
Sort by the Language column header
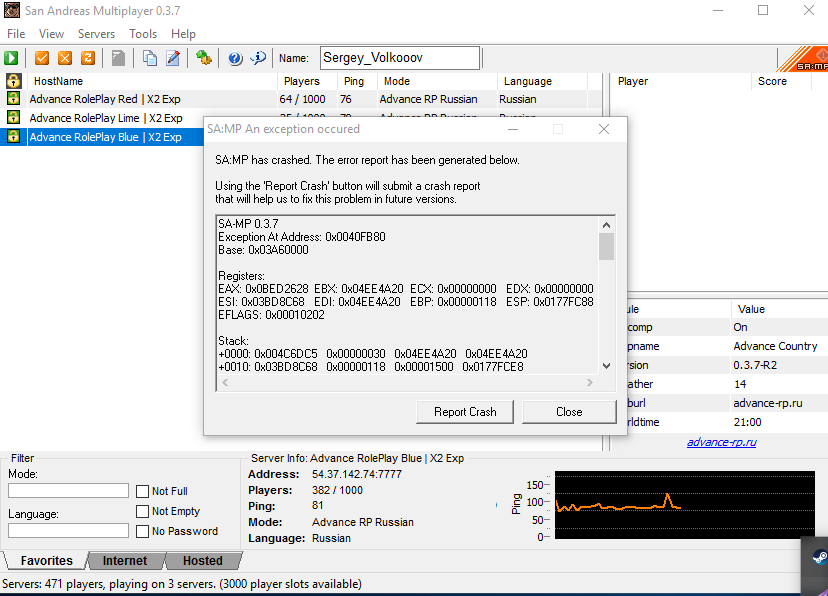tap(542, 81)
